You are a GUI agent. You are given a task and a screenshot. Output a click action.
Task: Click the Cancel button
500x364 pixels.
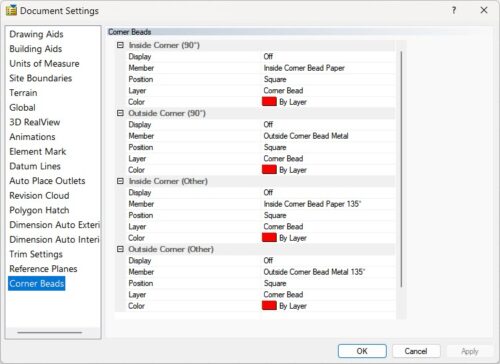pos(416,351)
